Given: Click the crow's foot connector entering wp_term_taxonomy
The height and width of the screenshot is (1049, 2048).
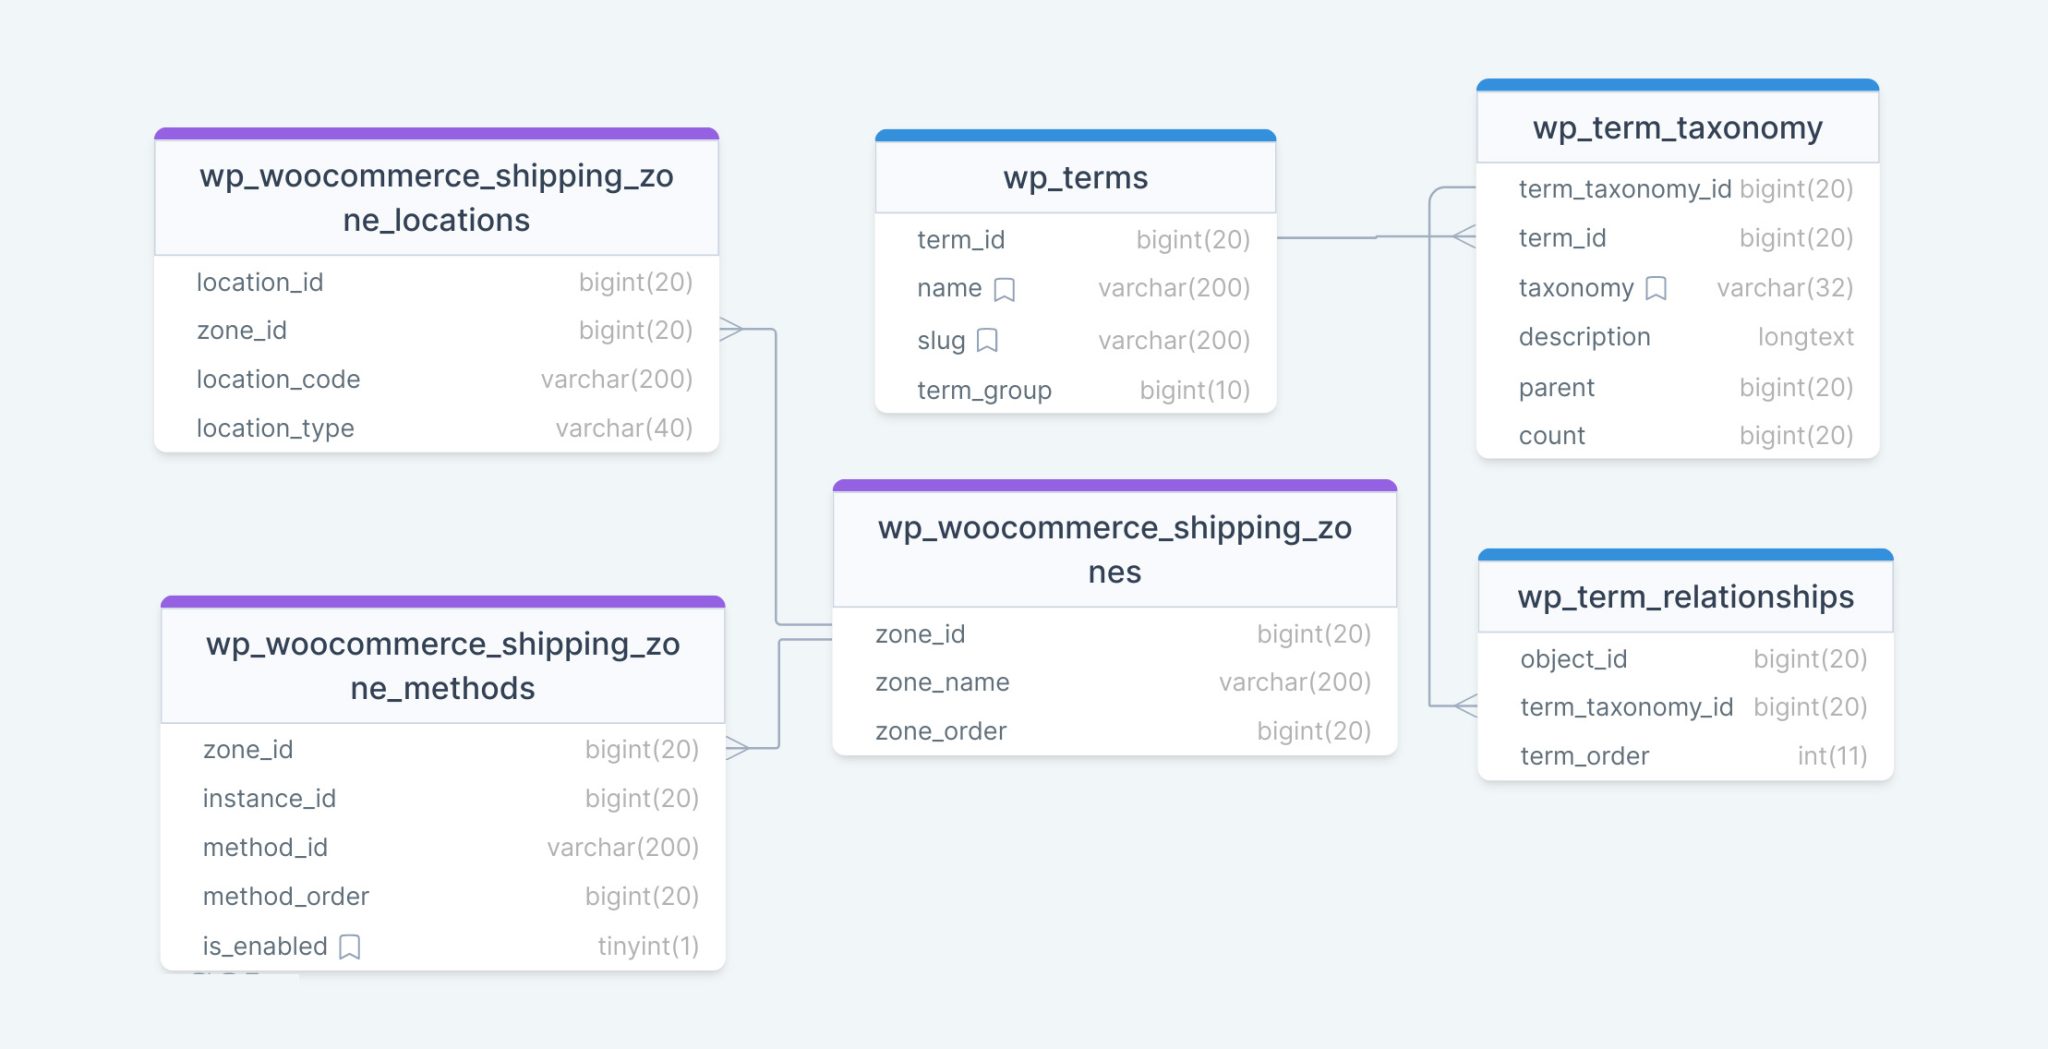Looking at the screenshot, I should click(x=1463, y=237).
